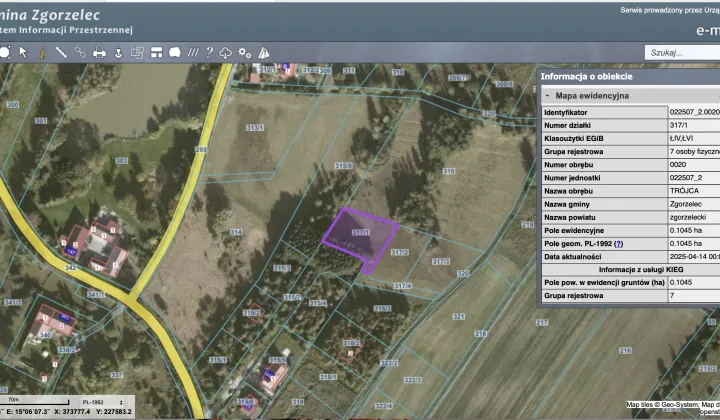Choose the distance measure tool
This screenshot has height=420, width=720.
(x=61, y=52)
